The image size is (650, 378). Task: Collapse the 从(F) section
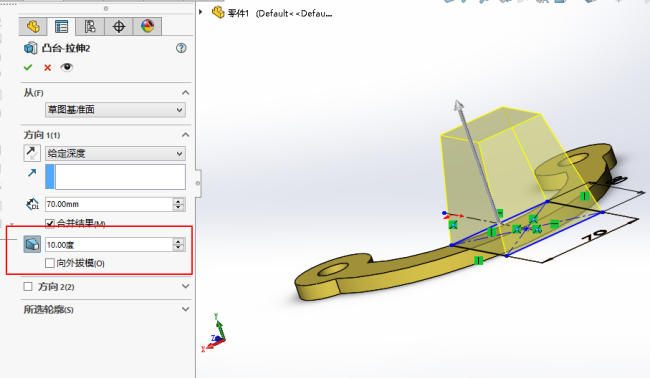[x=185, y=93]
